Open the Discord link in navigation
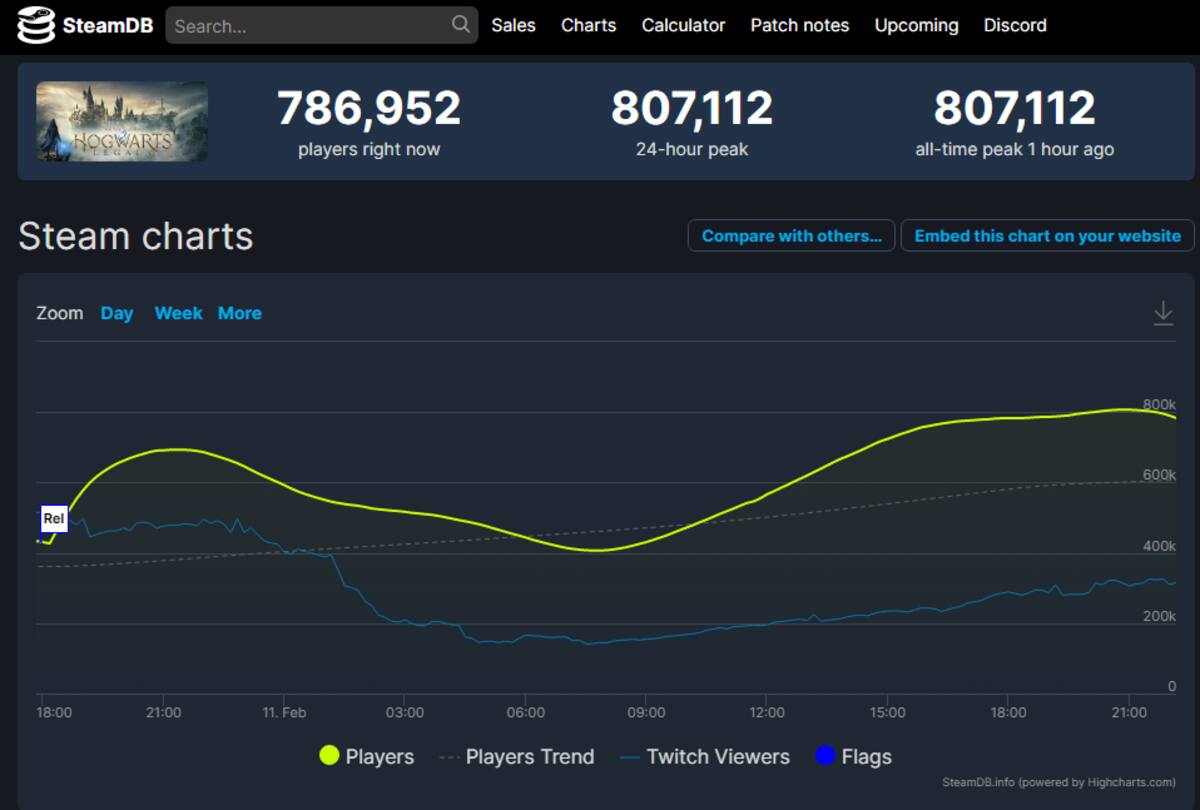Screen dimensions: 1200x810 click(1015, 25)
